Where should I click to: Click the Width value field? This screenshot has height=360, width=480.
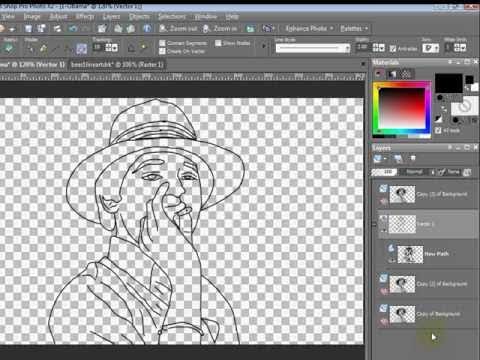click(x=363, y=48)
